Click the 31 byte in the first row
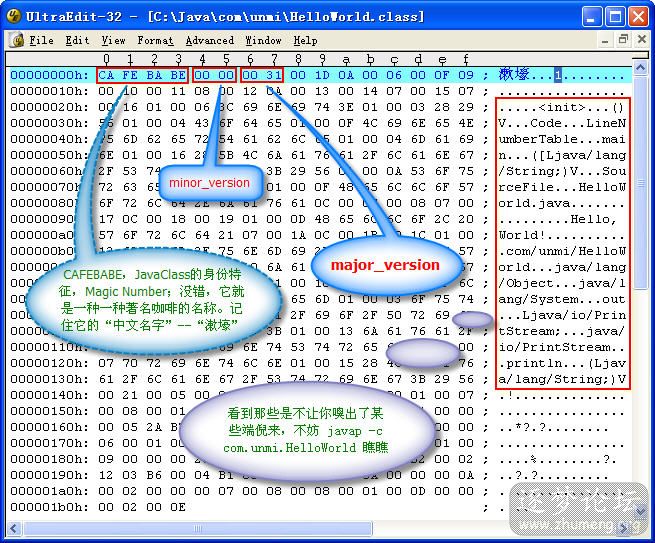The image size is (655, 543). click(274, 75)
